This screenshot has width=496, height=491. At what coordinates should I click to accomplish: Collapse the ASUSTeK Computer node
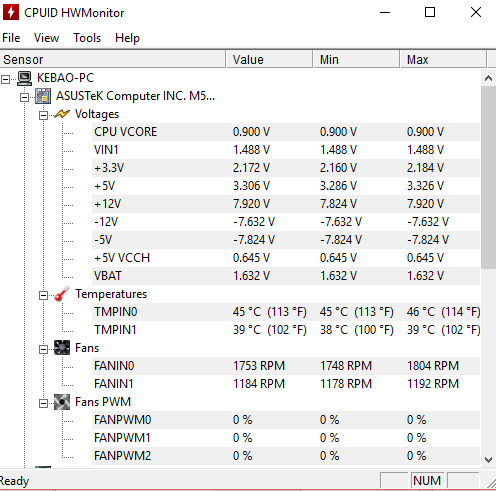[x=24, y=97]
